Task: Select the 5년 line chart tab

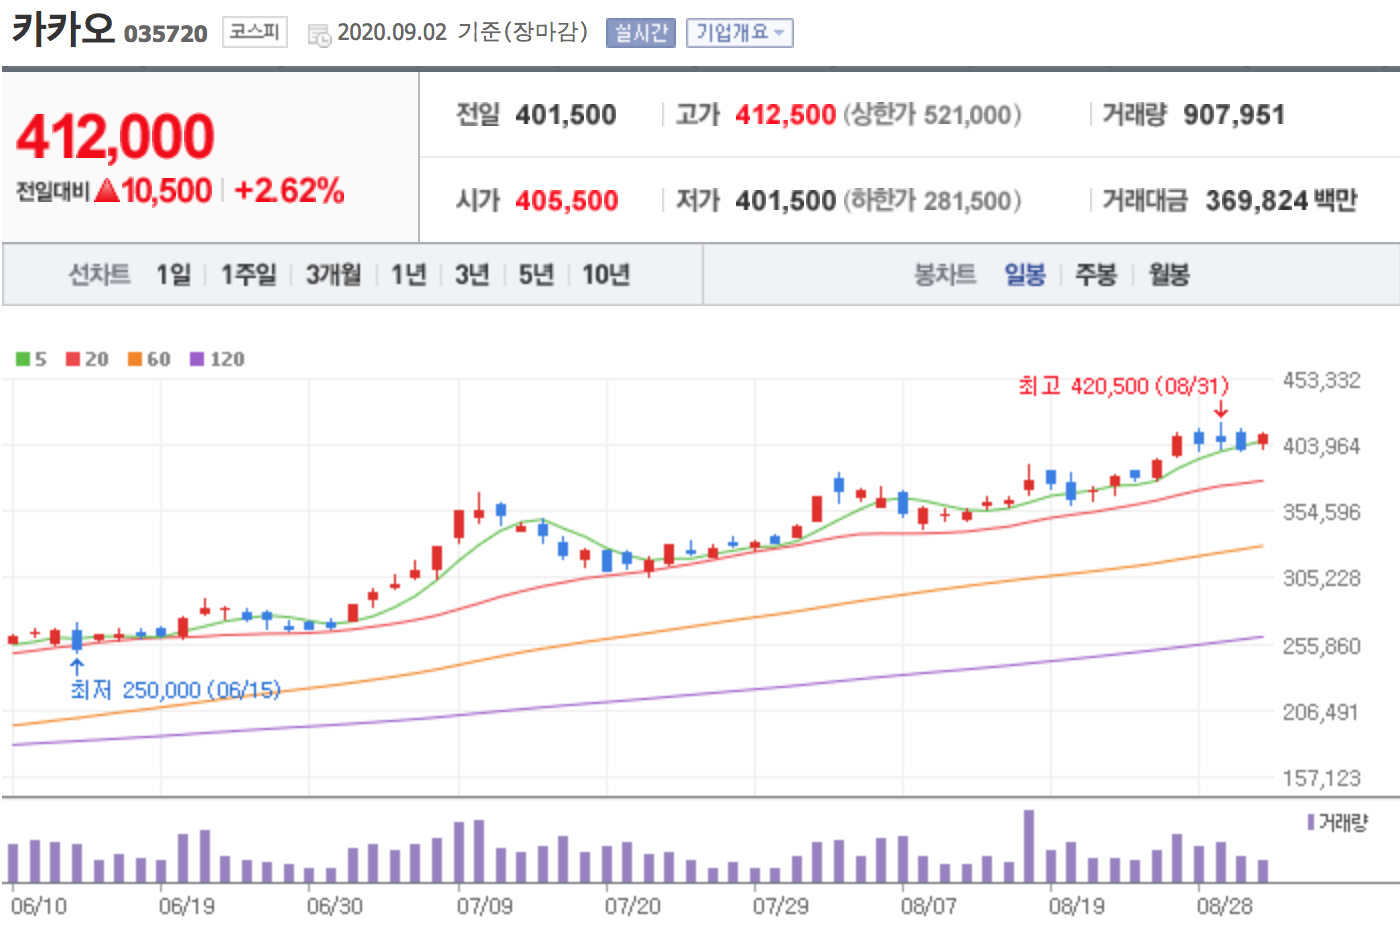Action: coord(536,274)
